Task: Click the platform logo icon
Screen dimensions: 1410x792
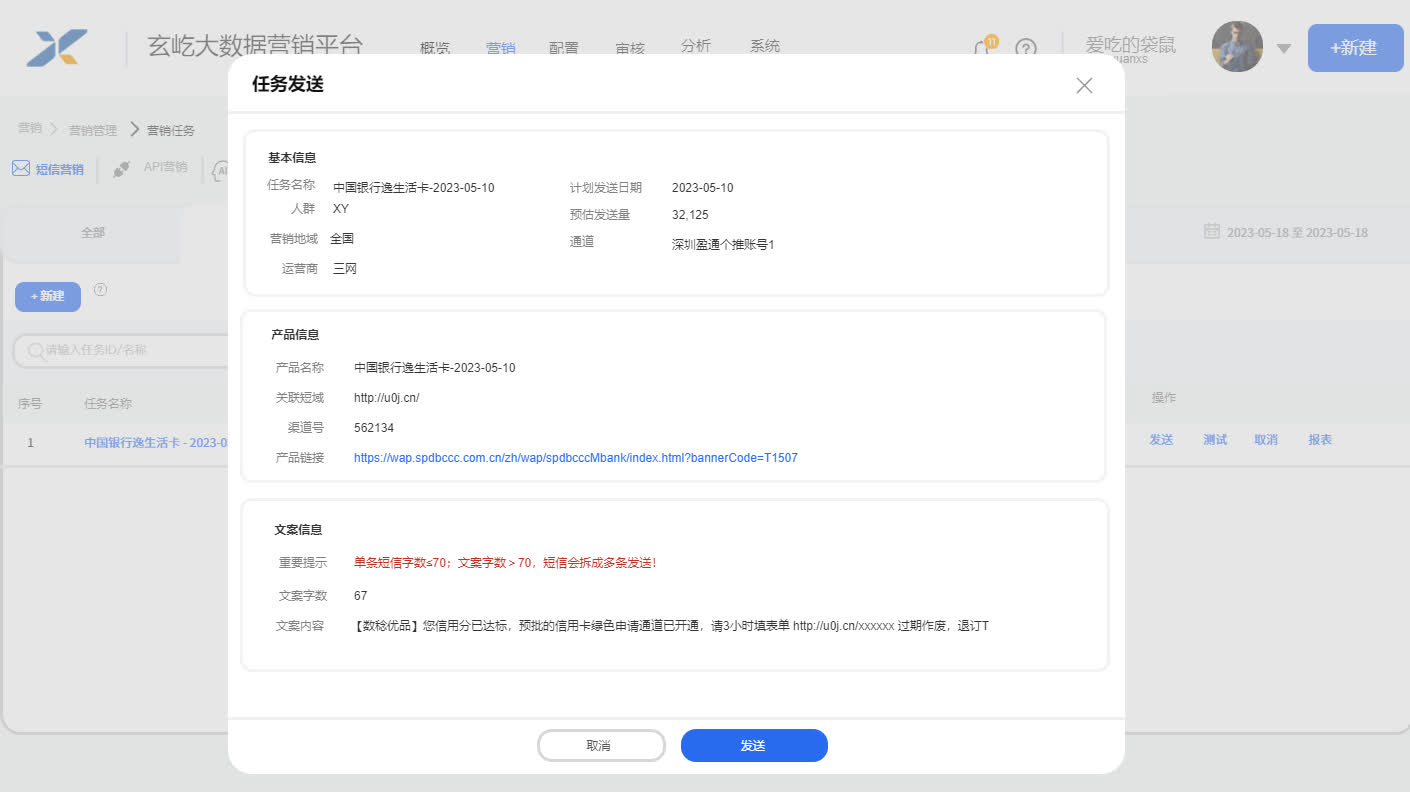Action: 57,48
